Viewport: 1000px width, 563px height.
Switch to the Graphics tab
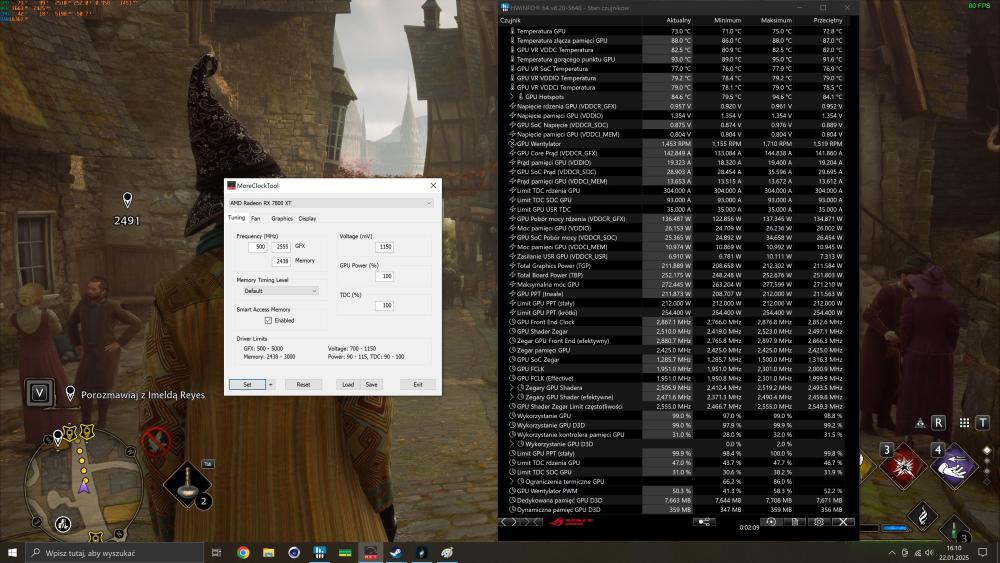(282, 218)
